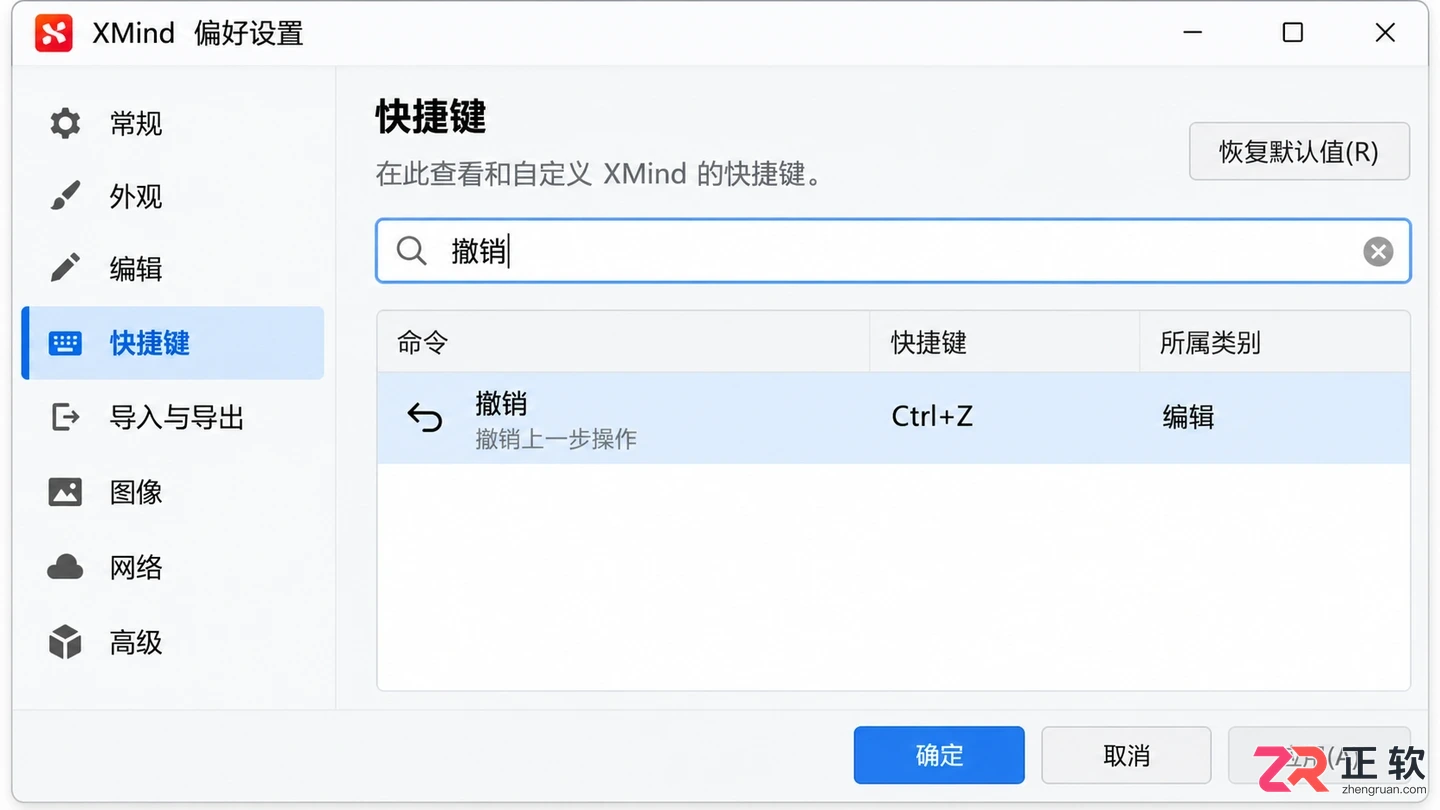Image resolution: width=1440 pixels, height=810 pixels.
Task: Select the 编辑 section in the sidebar
Action: [172, 269]
